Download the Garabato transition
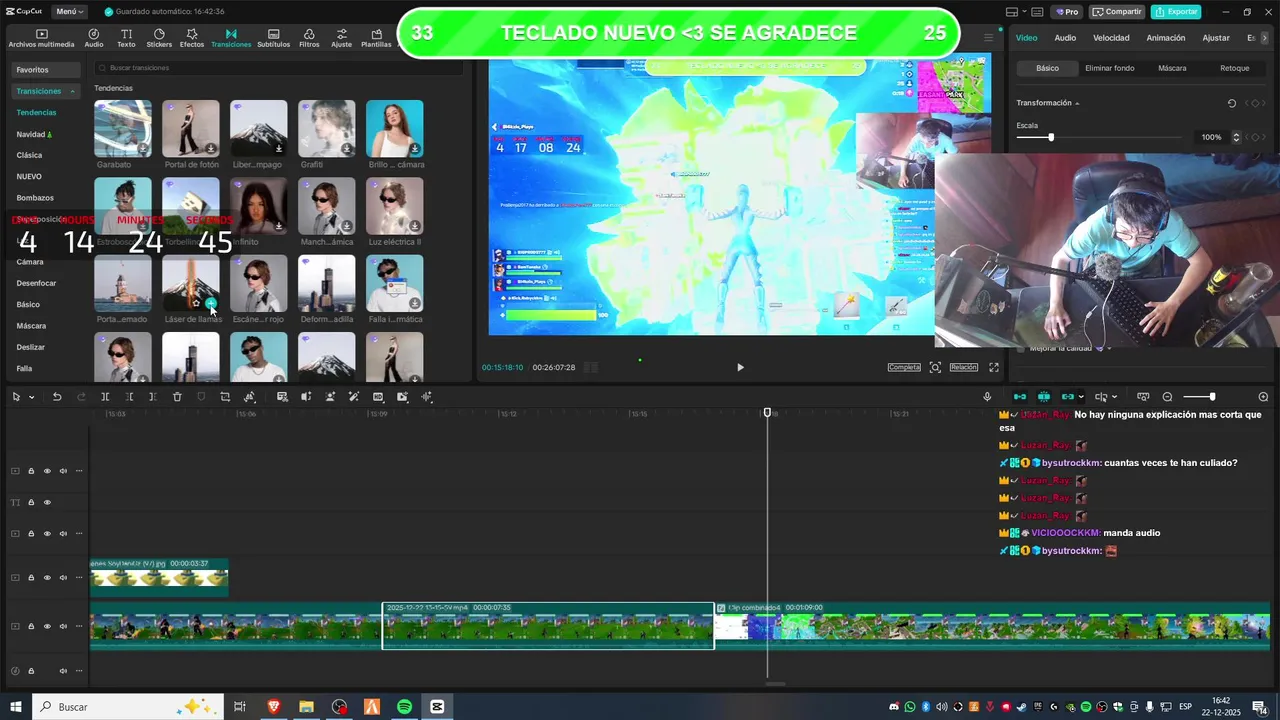This screenshot has height=720, width=1280. click(143, 149)
